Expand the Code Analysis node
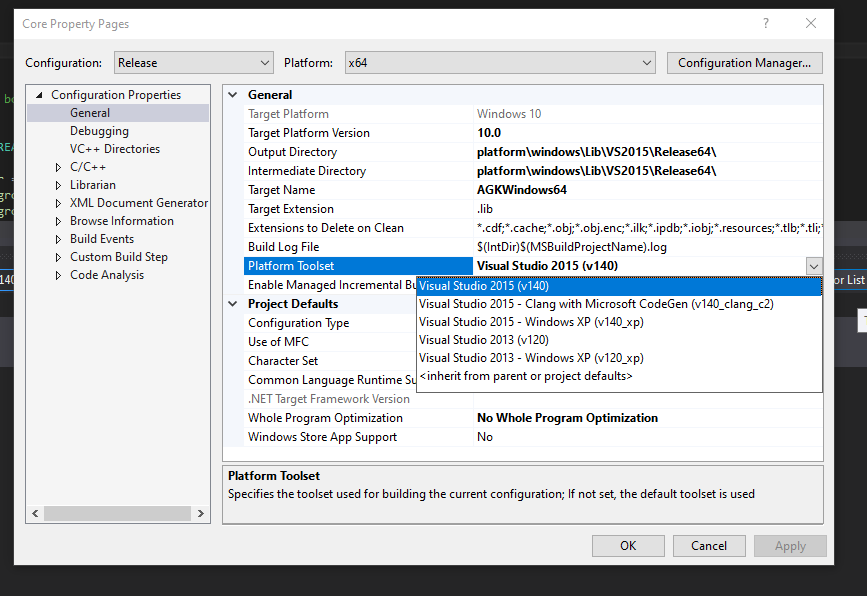The height and width of the screenshot is (596, 867). click(x=58, y=275)
